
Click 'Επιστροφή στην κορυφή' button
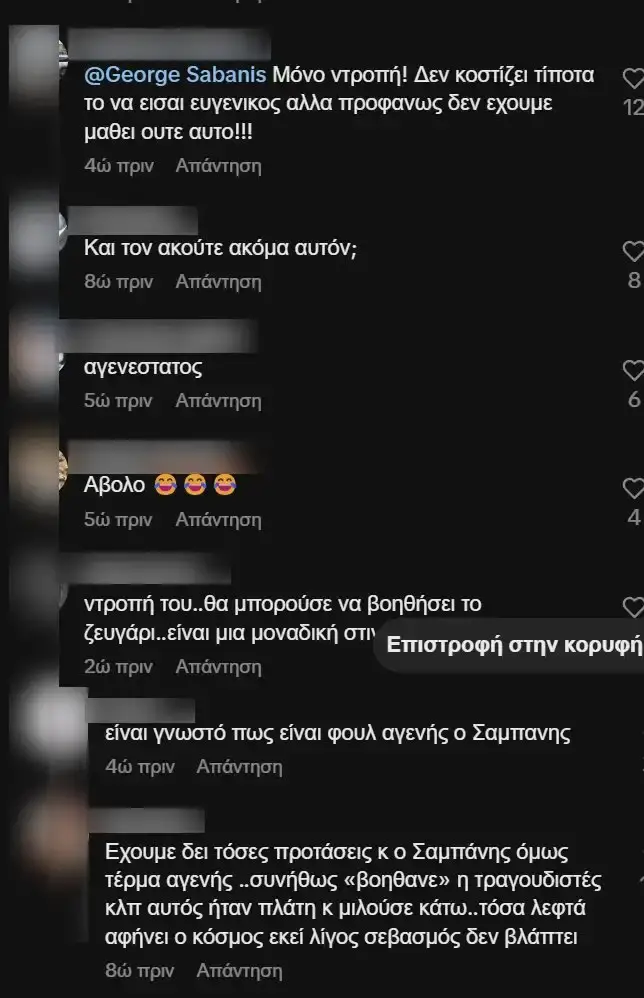[514, 645]
